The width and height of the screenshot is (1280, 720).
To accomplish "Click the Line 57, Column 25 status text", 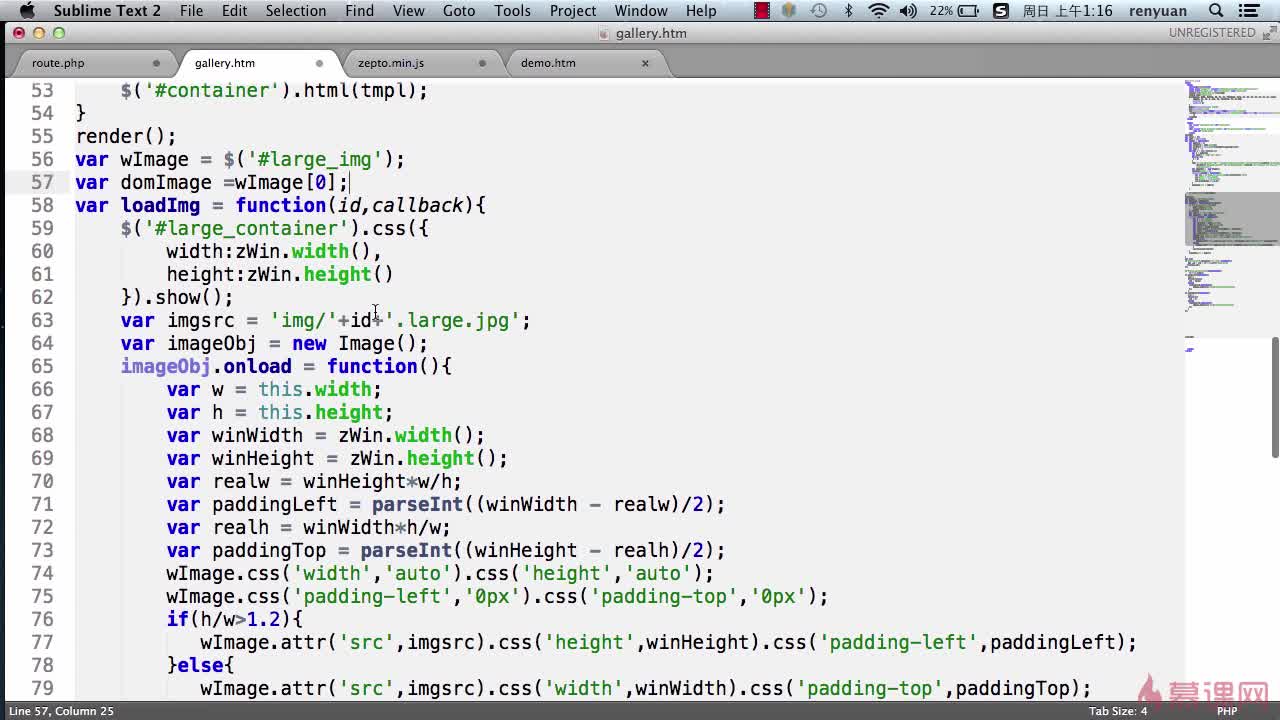I will click(61, 711).
